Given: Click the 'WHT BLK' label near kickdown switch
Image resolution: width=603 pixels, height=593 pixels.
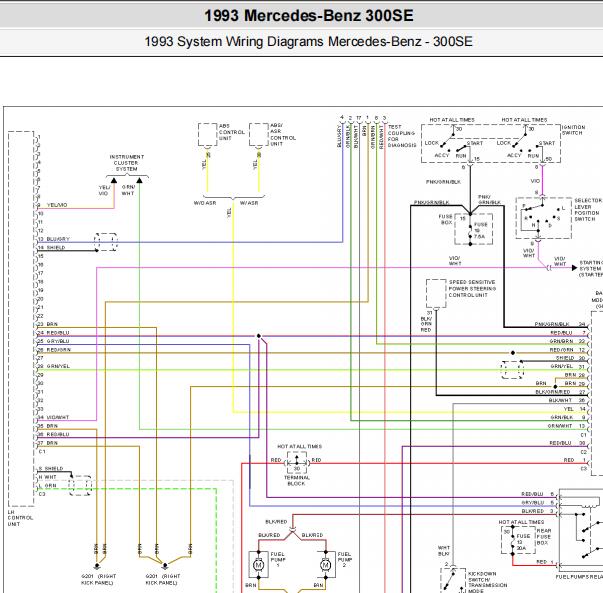Looking at the screenshot, I should 443,551.
